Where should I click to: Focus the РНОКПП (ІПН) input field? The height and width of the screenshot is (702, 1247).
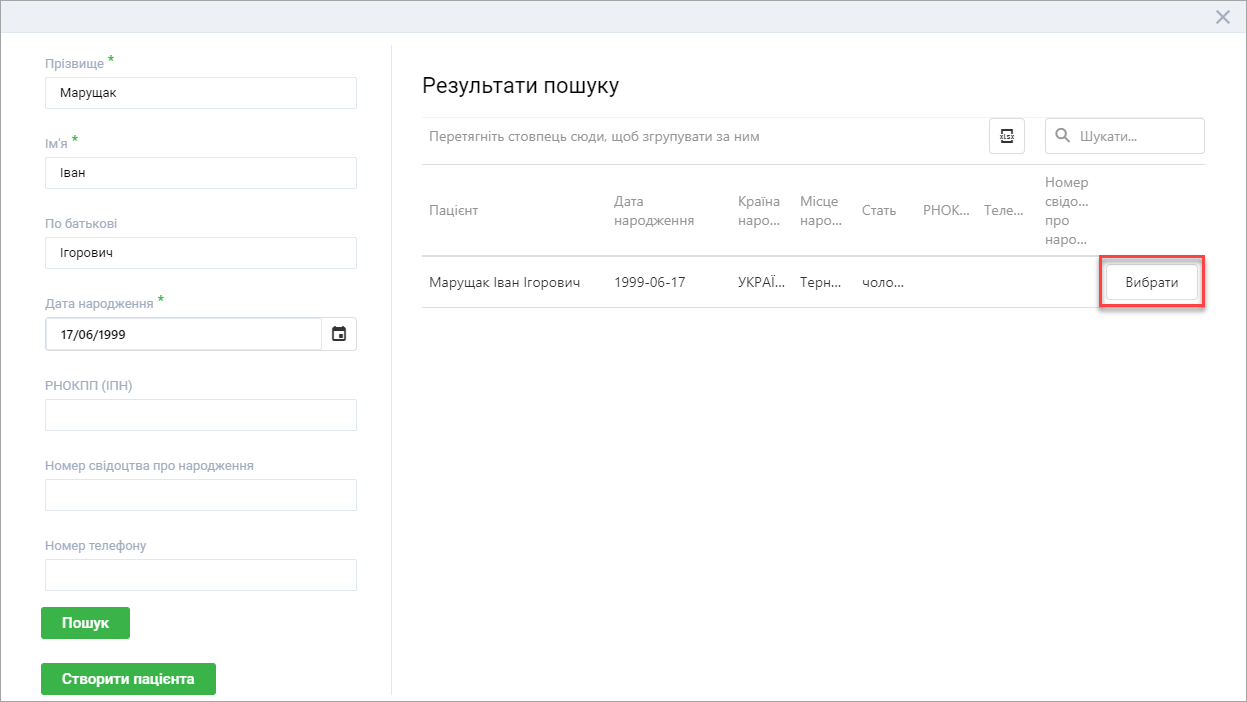201,415
